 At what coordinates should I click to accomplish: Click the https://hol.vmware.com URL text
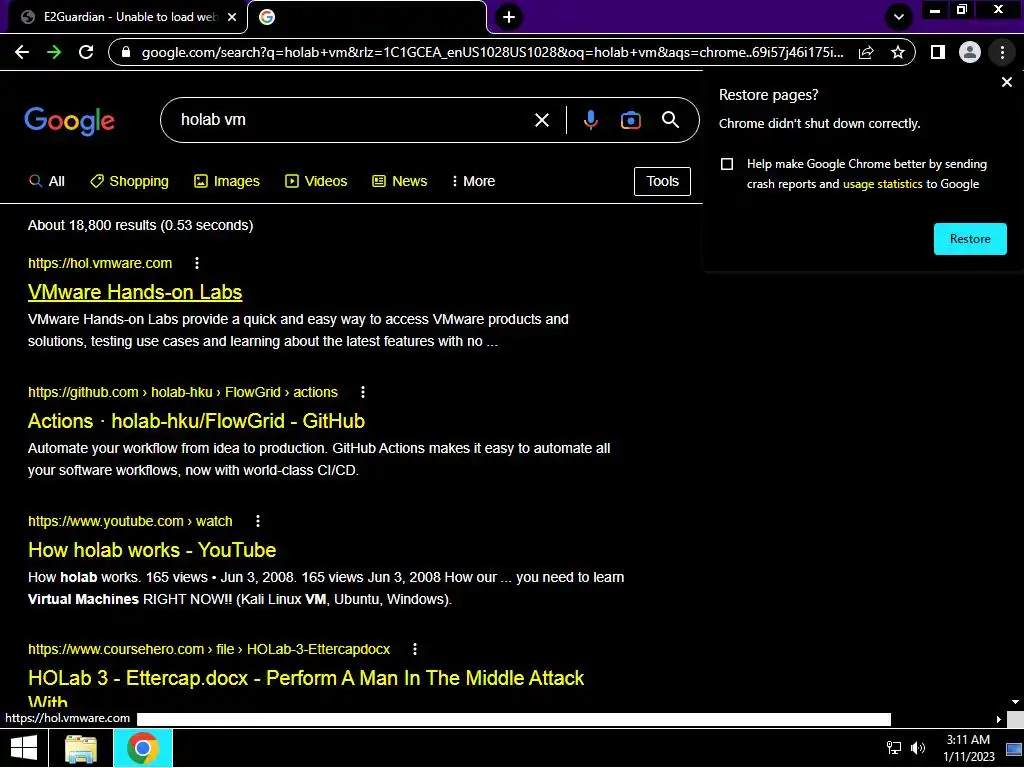tap(100, 263)
